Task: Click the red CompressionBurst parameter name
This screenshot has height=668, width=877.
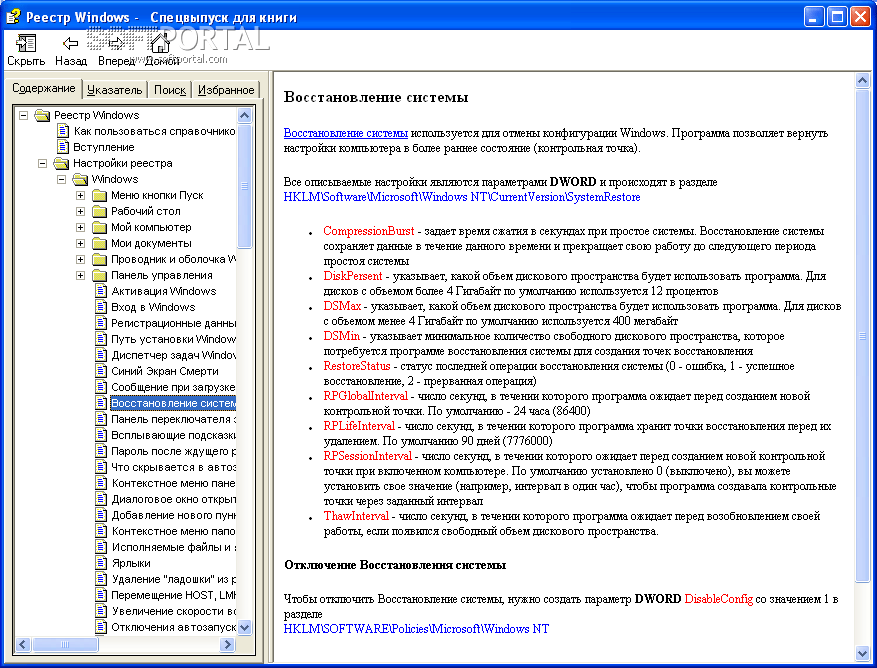Action: [369, 231]
